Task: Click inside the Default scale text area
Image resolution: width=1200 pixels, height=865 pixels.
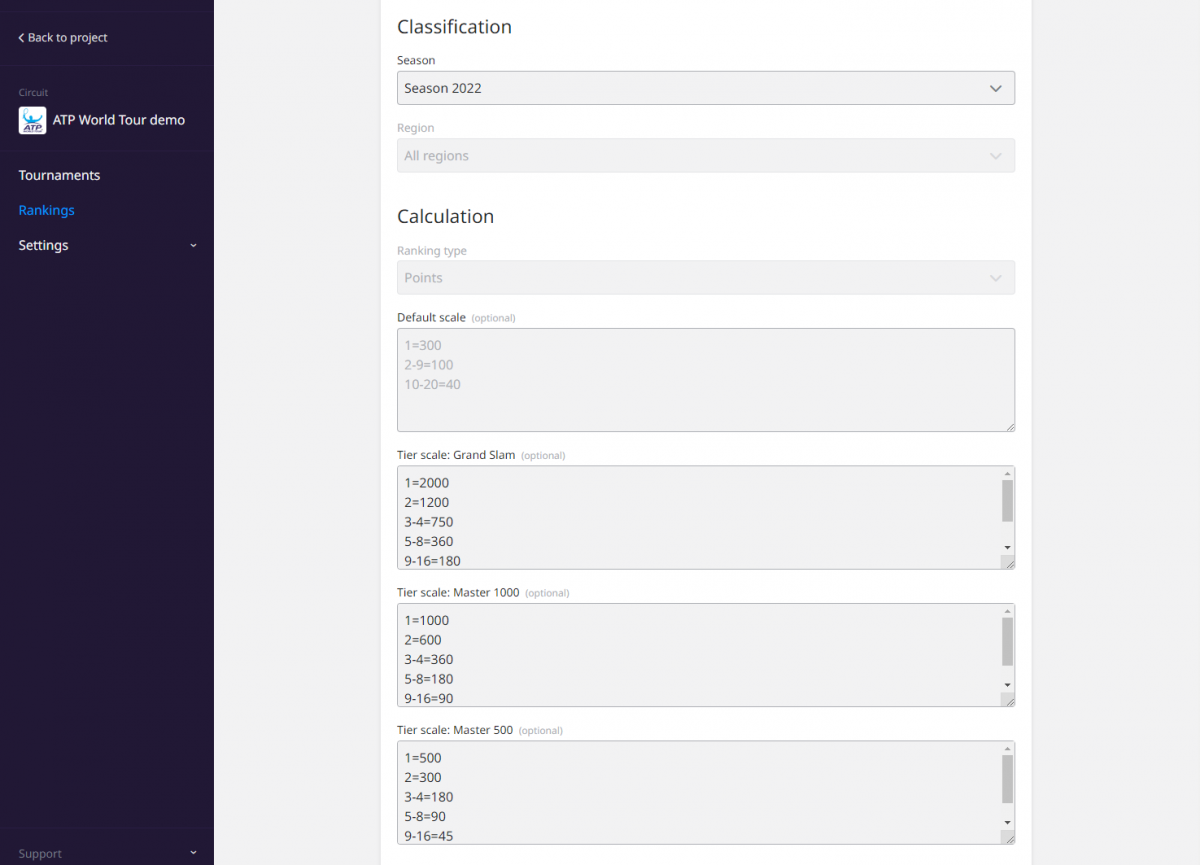Action: click(705, 380)
